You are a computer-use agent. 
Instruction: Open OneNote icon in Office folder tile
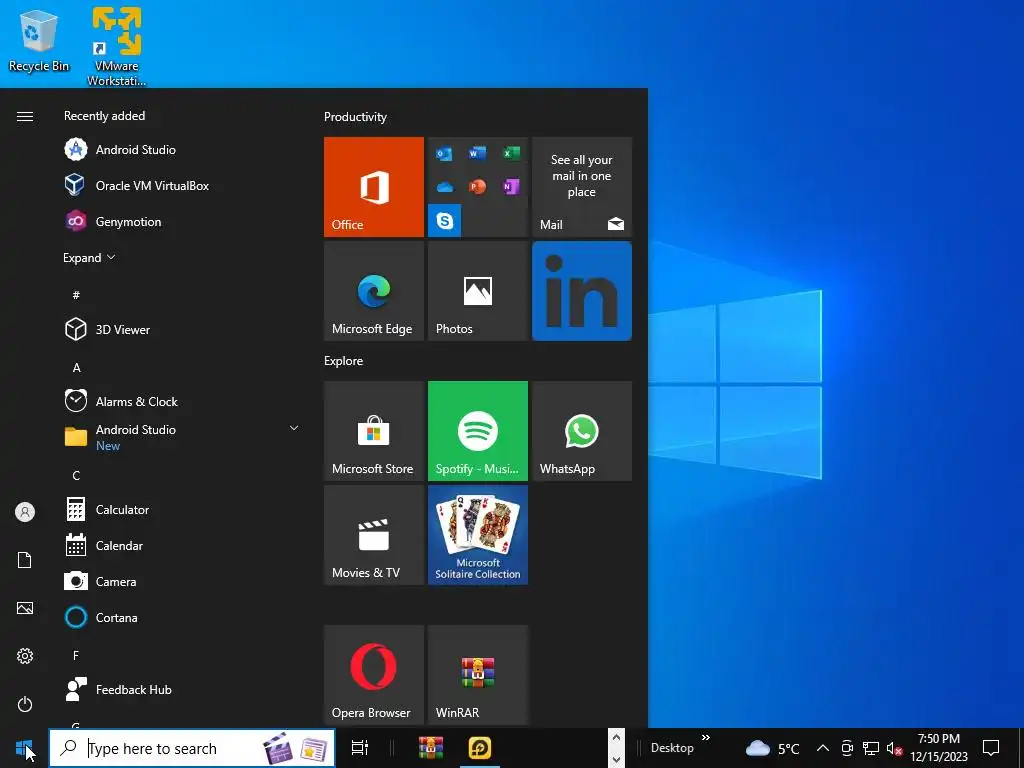511,187
